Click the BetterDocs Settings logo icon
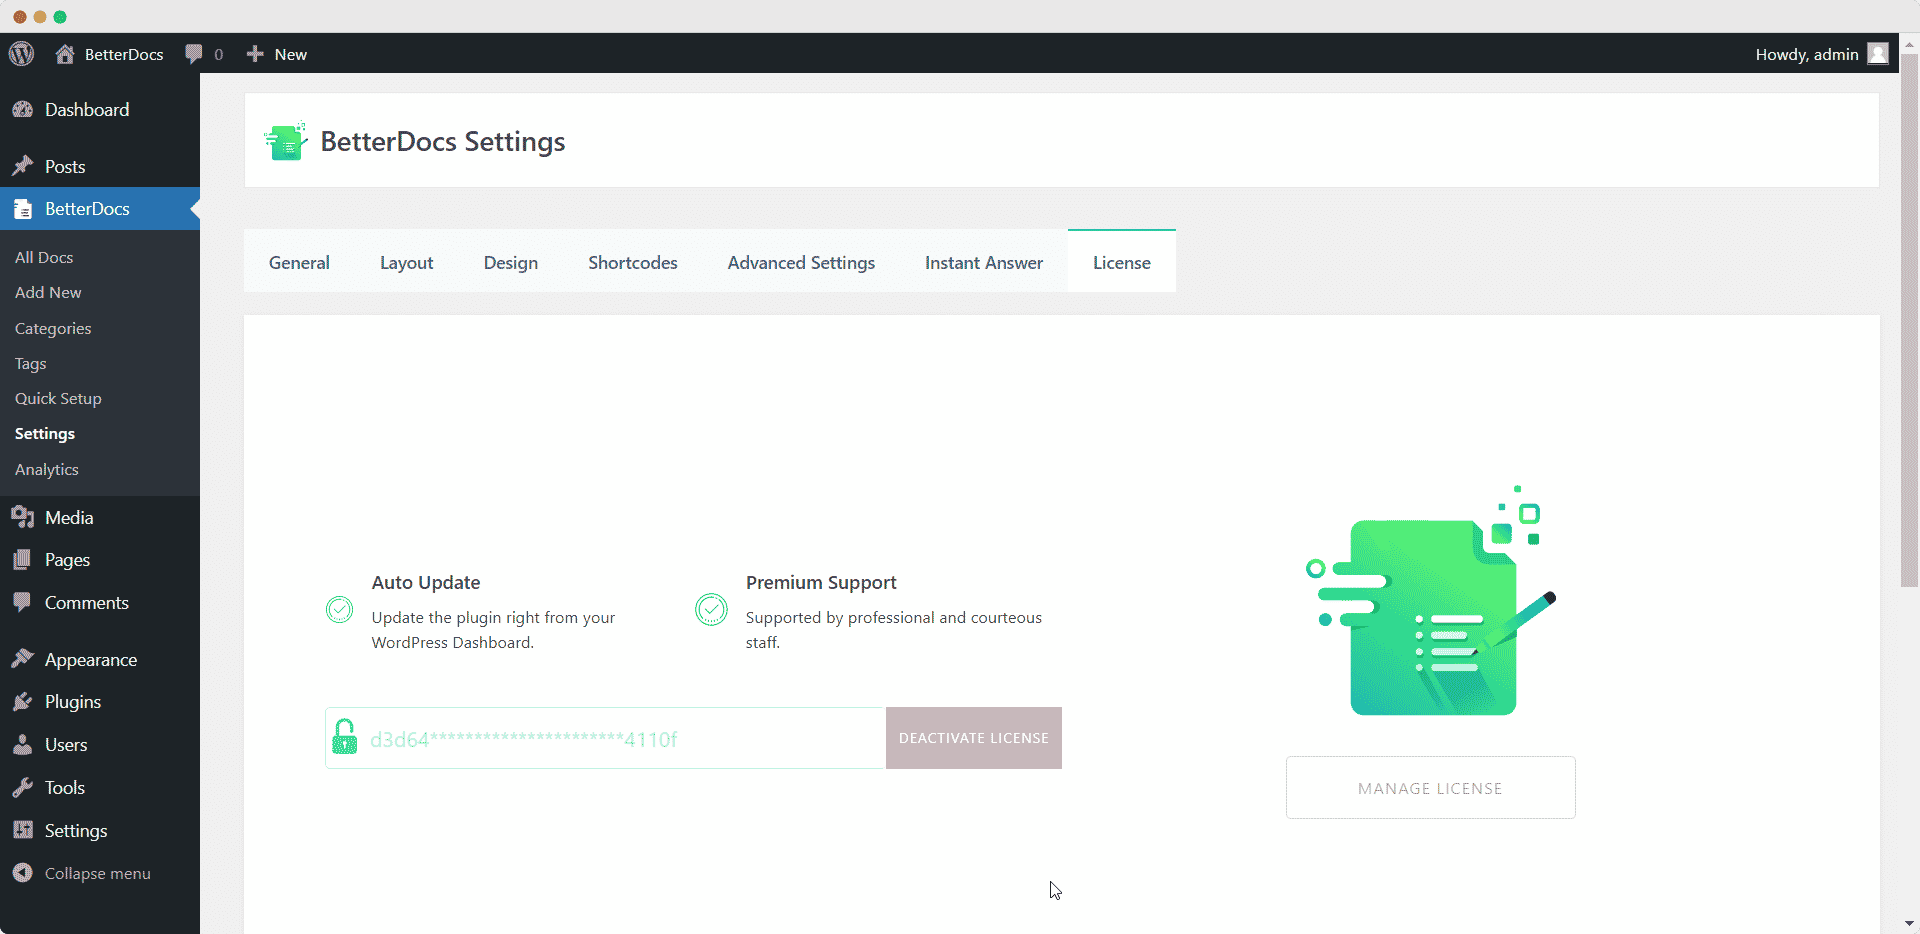The image size is (1920, 934). (x=286, y=141)
